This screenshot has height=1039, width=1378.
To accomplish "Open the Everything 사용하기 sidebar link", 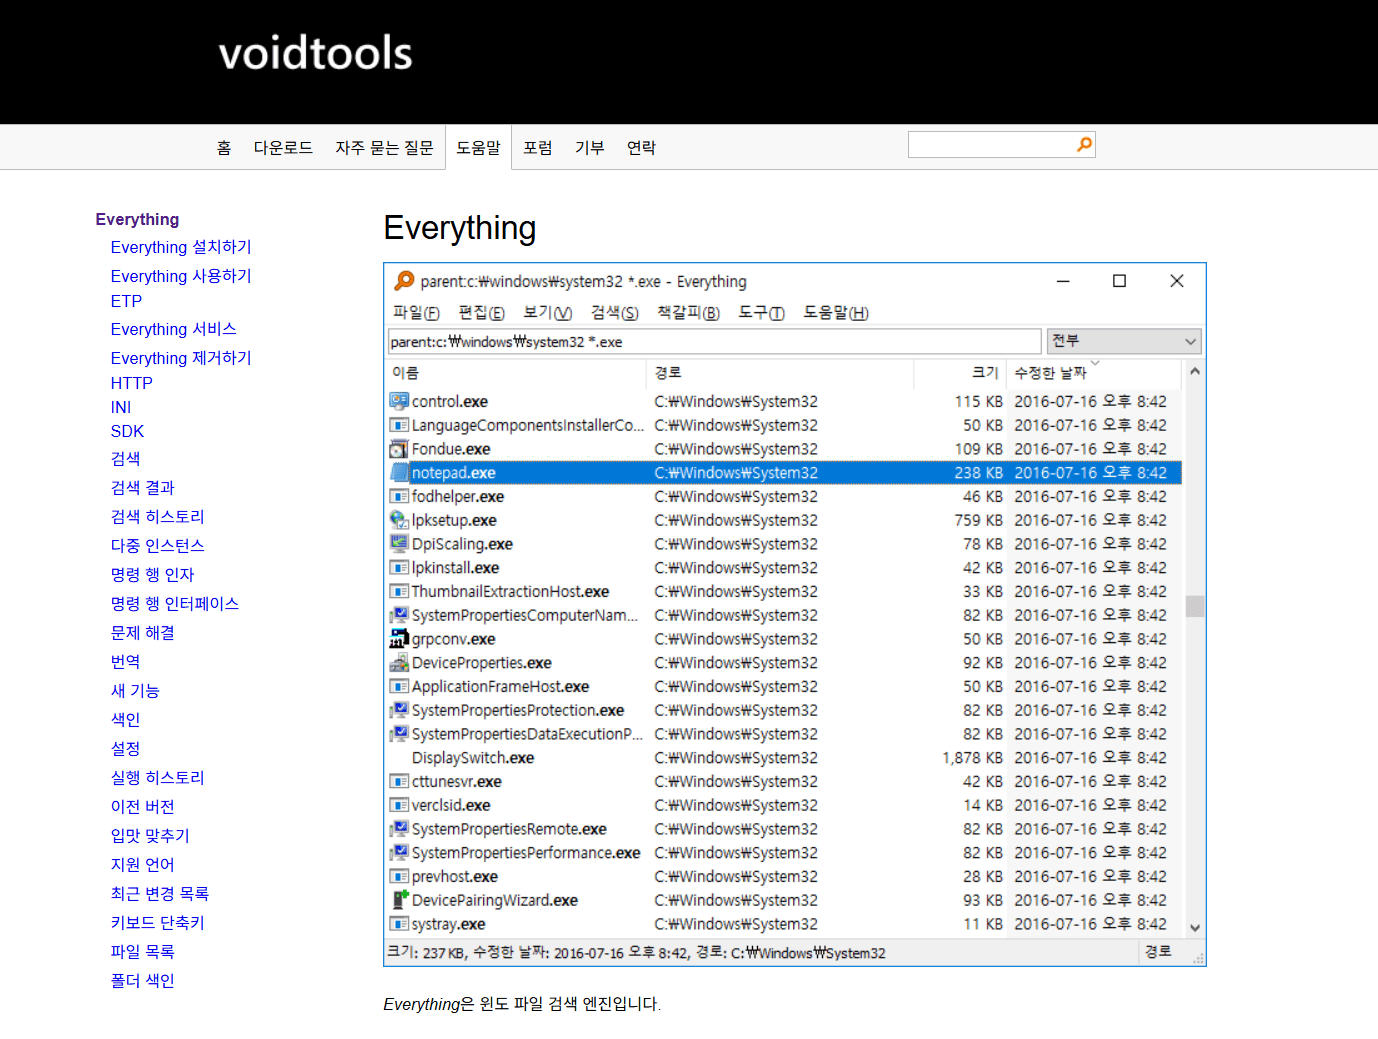I will [x=181, y=276].
